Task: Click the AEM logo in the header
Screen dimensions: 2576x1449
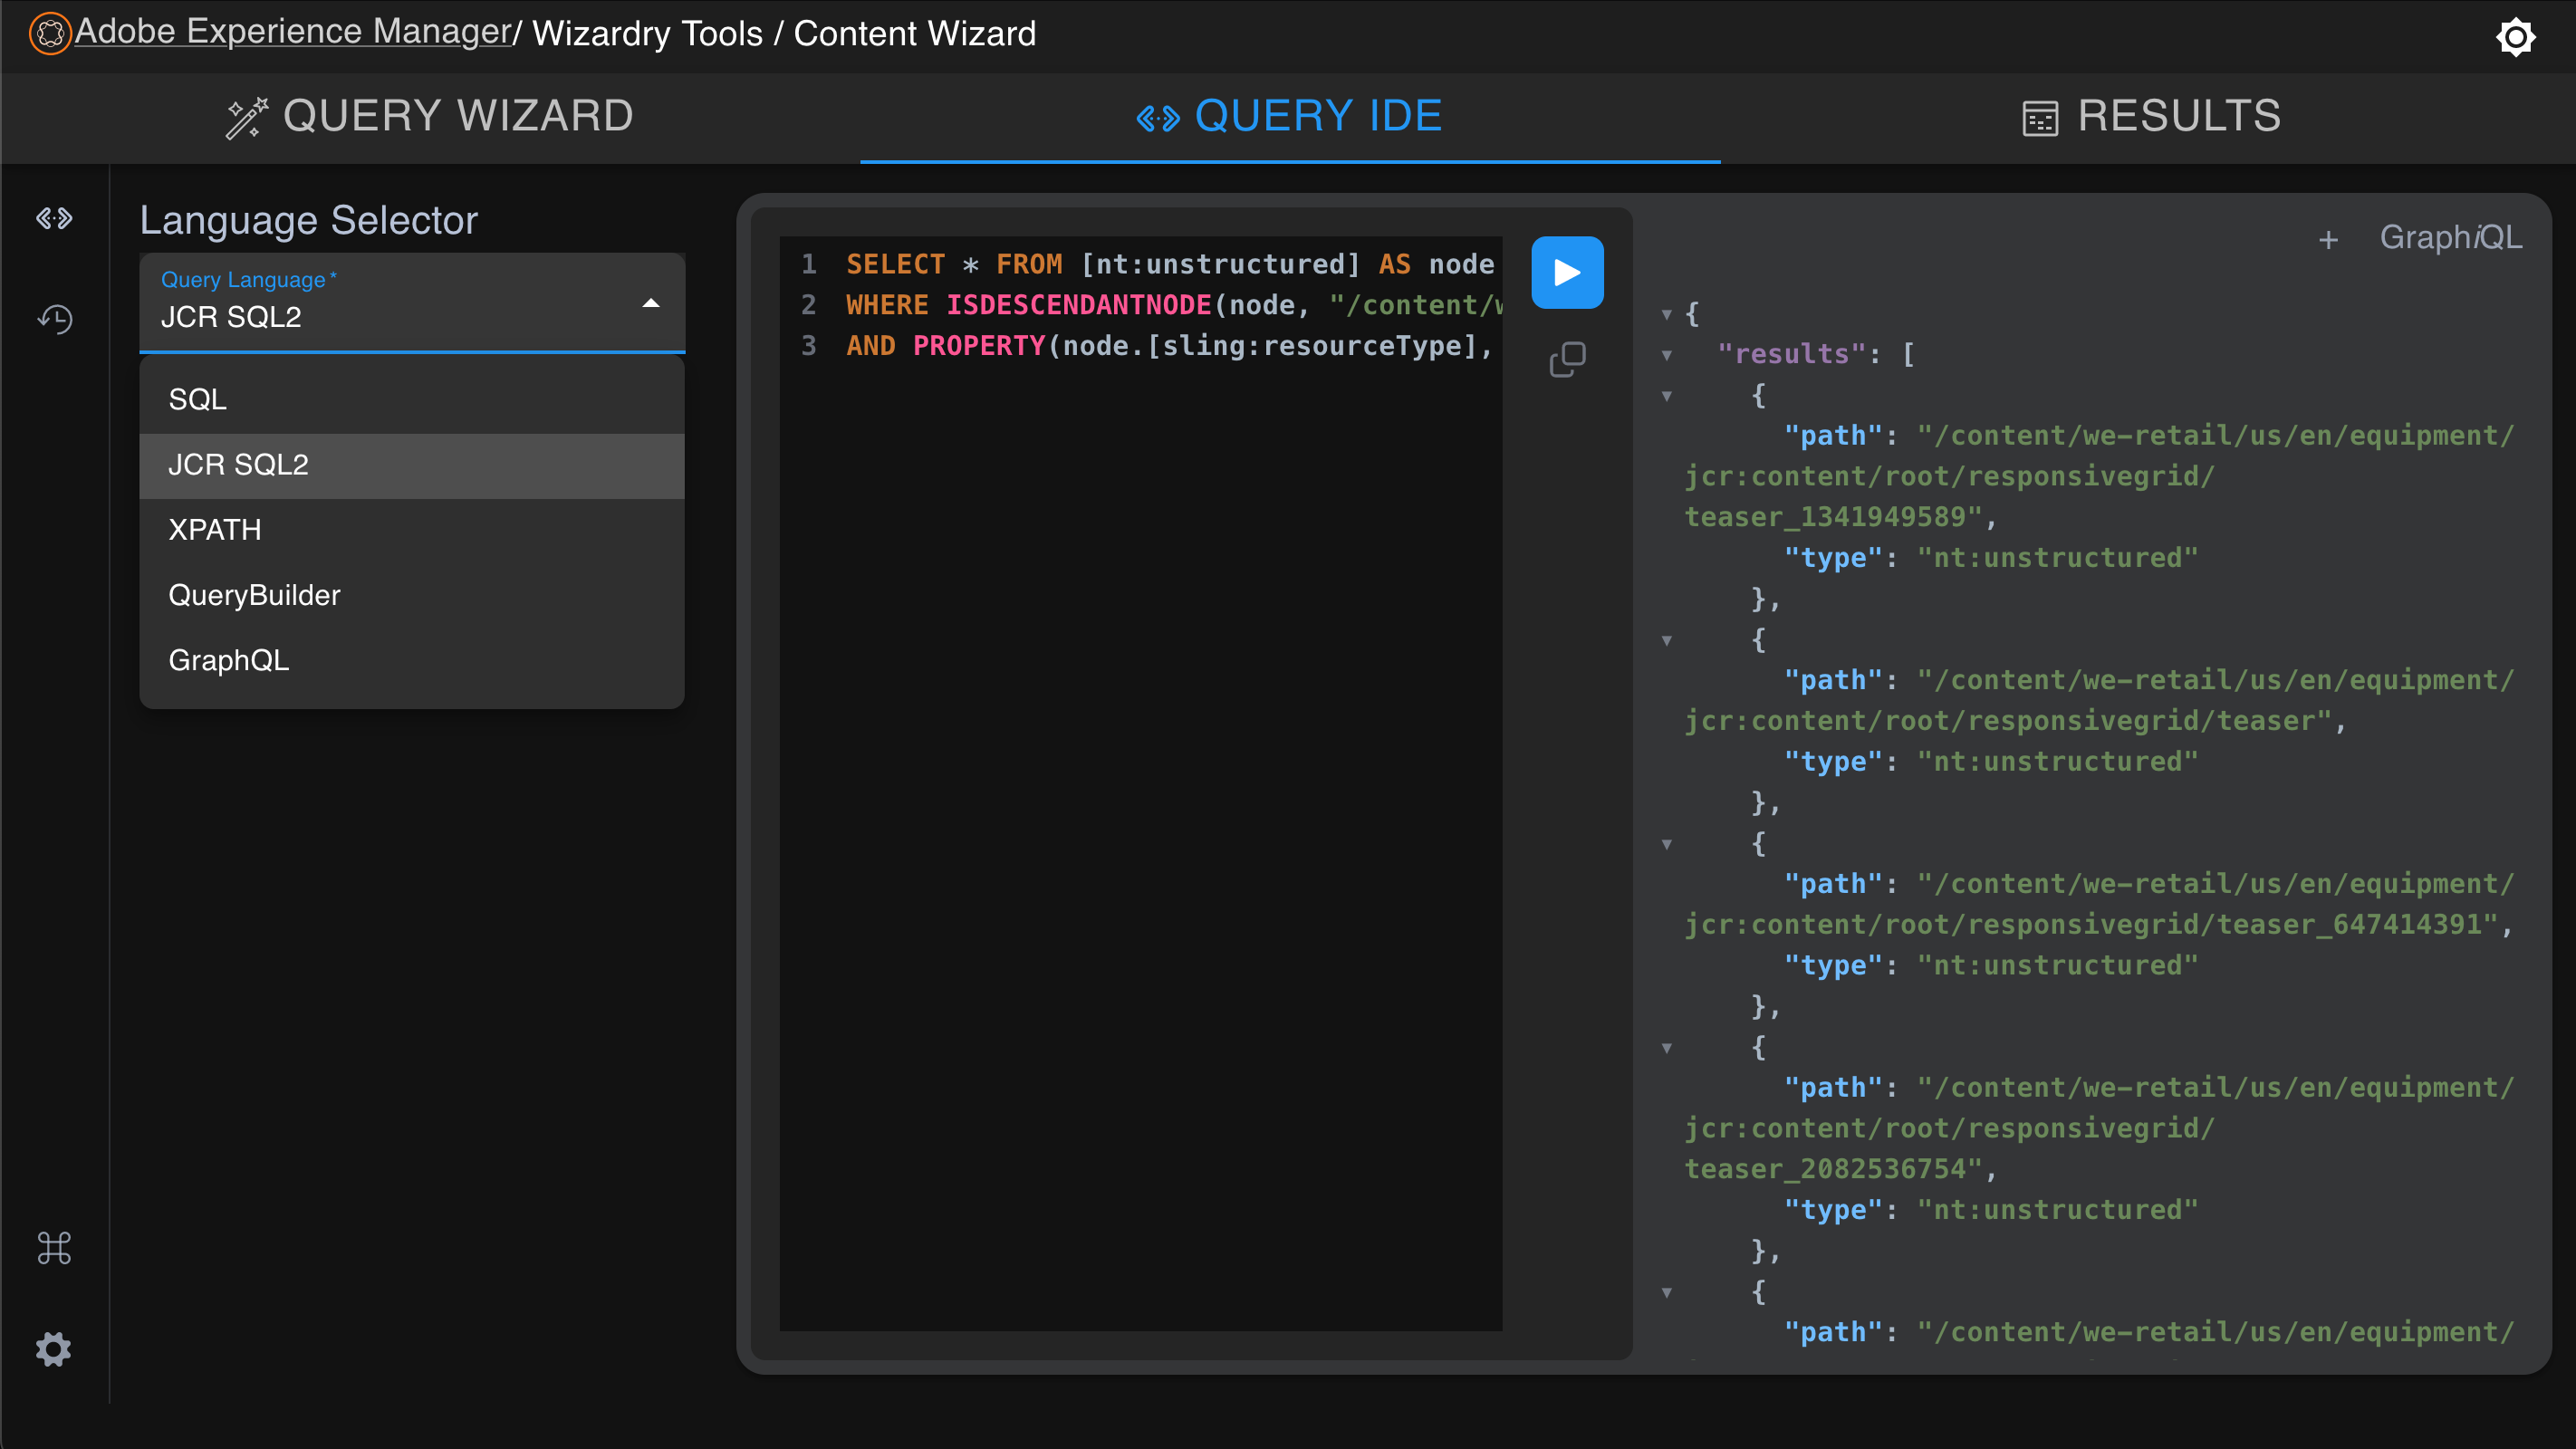Action: 48,32
